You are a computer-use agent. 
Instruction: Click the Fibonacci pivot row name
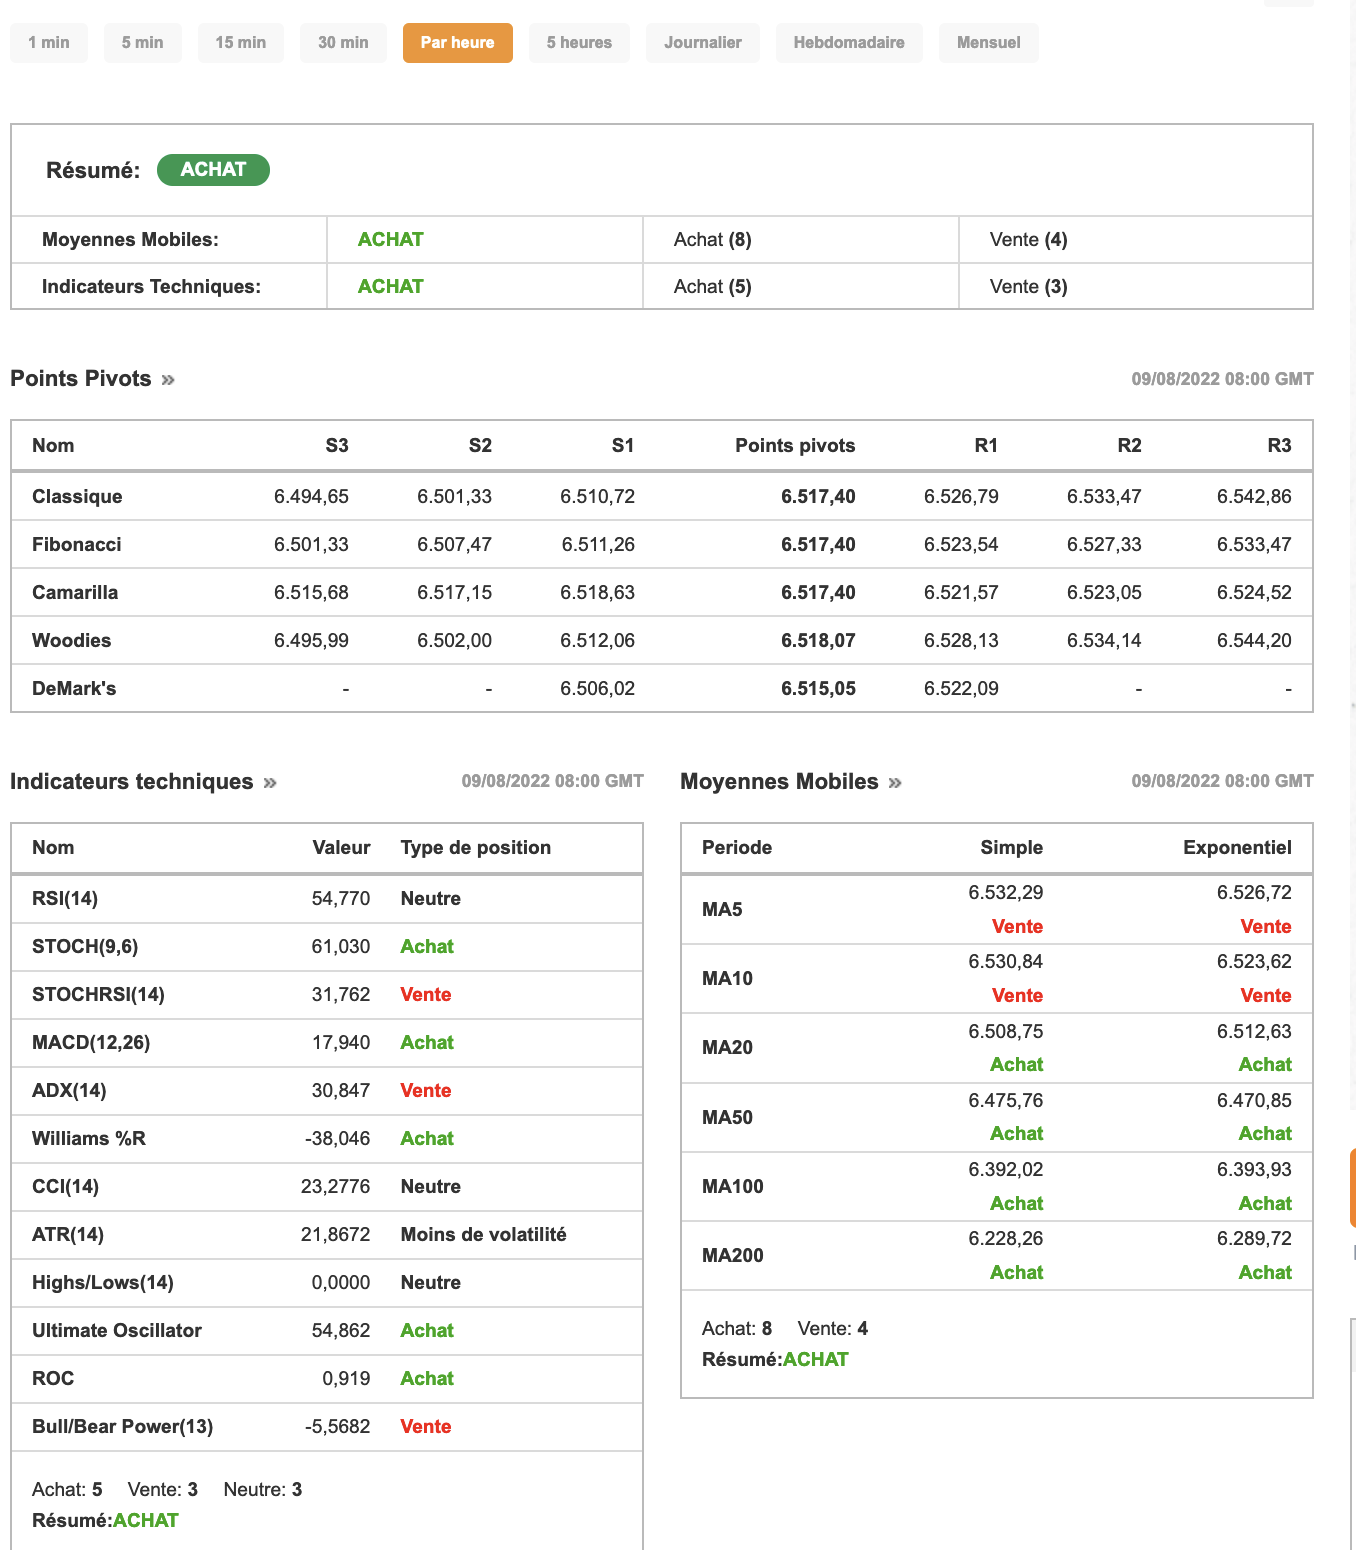(77, 545)
